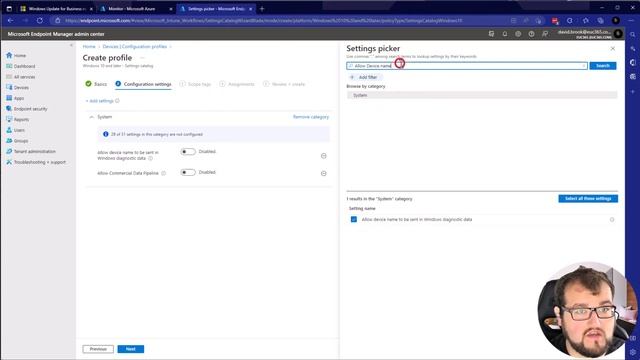640x360 pixels.
Task: Switch to Monitor - Microsoft Azure tab
Action: pos(136,9)
